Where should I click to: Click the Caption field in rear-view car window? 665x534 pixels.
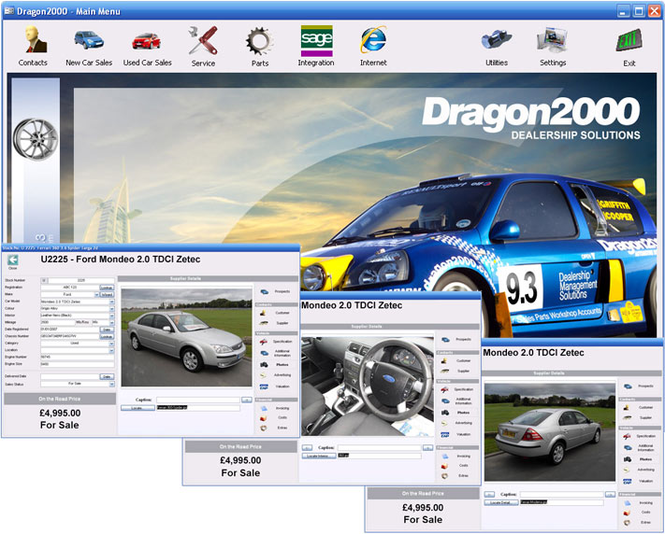[x=562, y=495]
